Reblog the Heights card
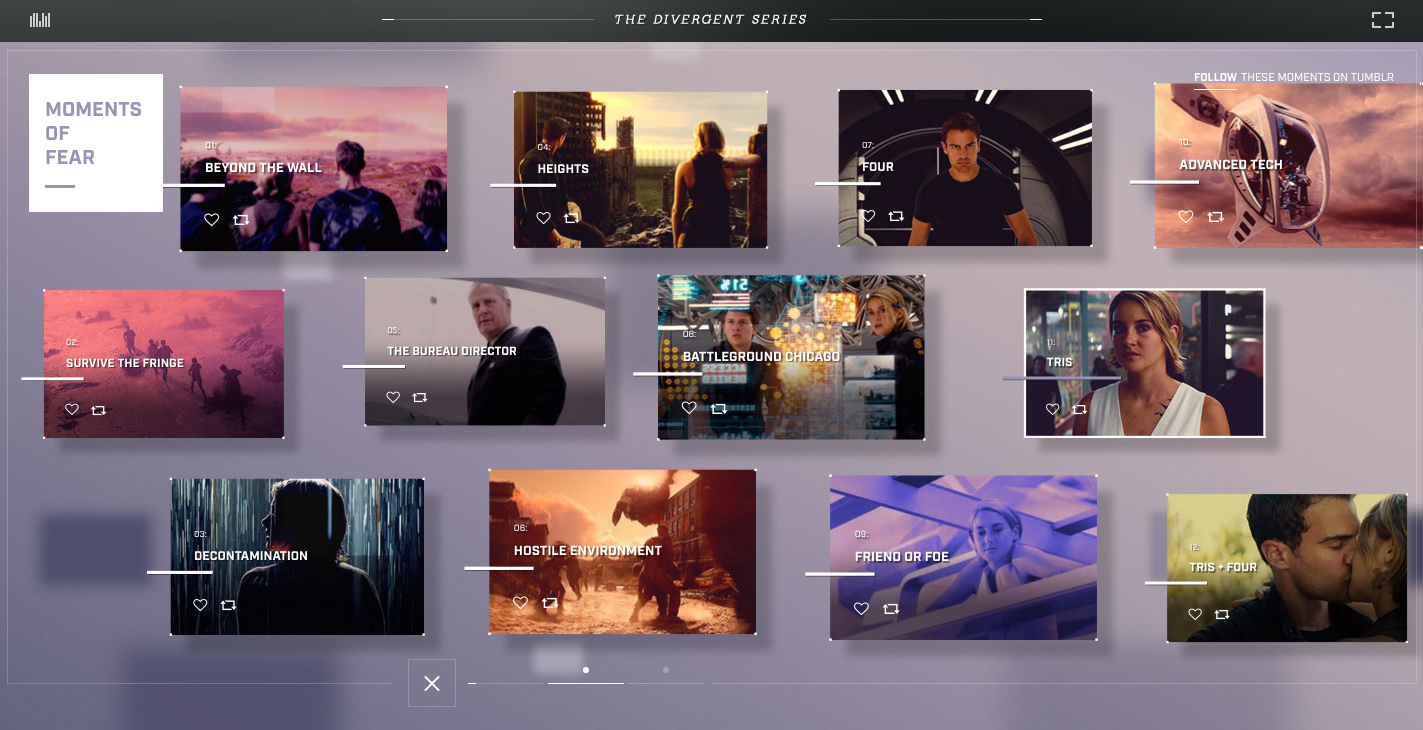 coord(572,217)
